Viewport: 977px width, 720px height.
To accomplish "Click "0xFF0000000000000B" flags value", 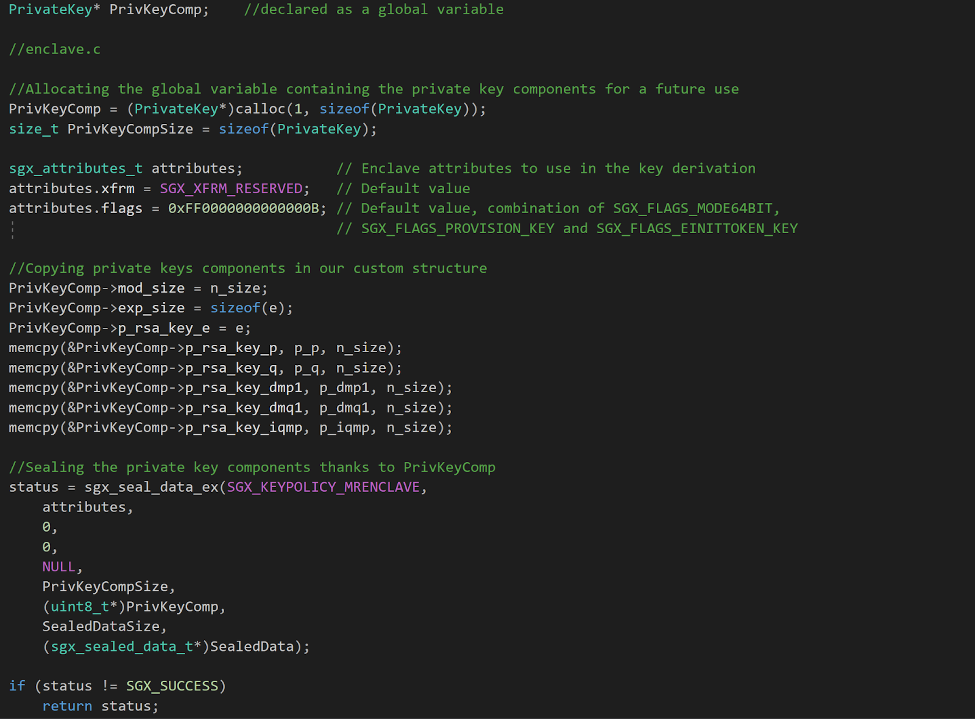I will pos(244,209).
